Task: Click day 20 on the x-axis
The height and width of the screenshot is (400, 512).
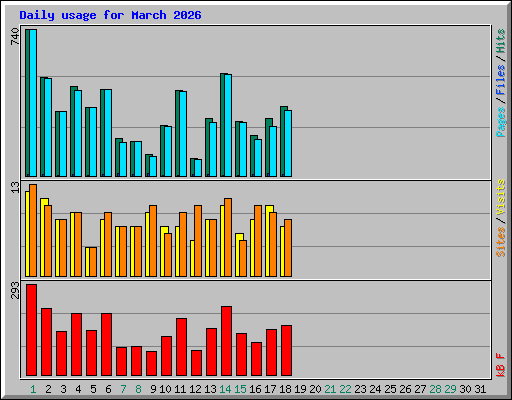Action: [315, 389]
